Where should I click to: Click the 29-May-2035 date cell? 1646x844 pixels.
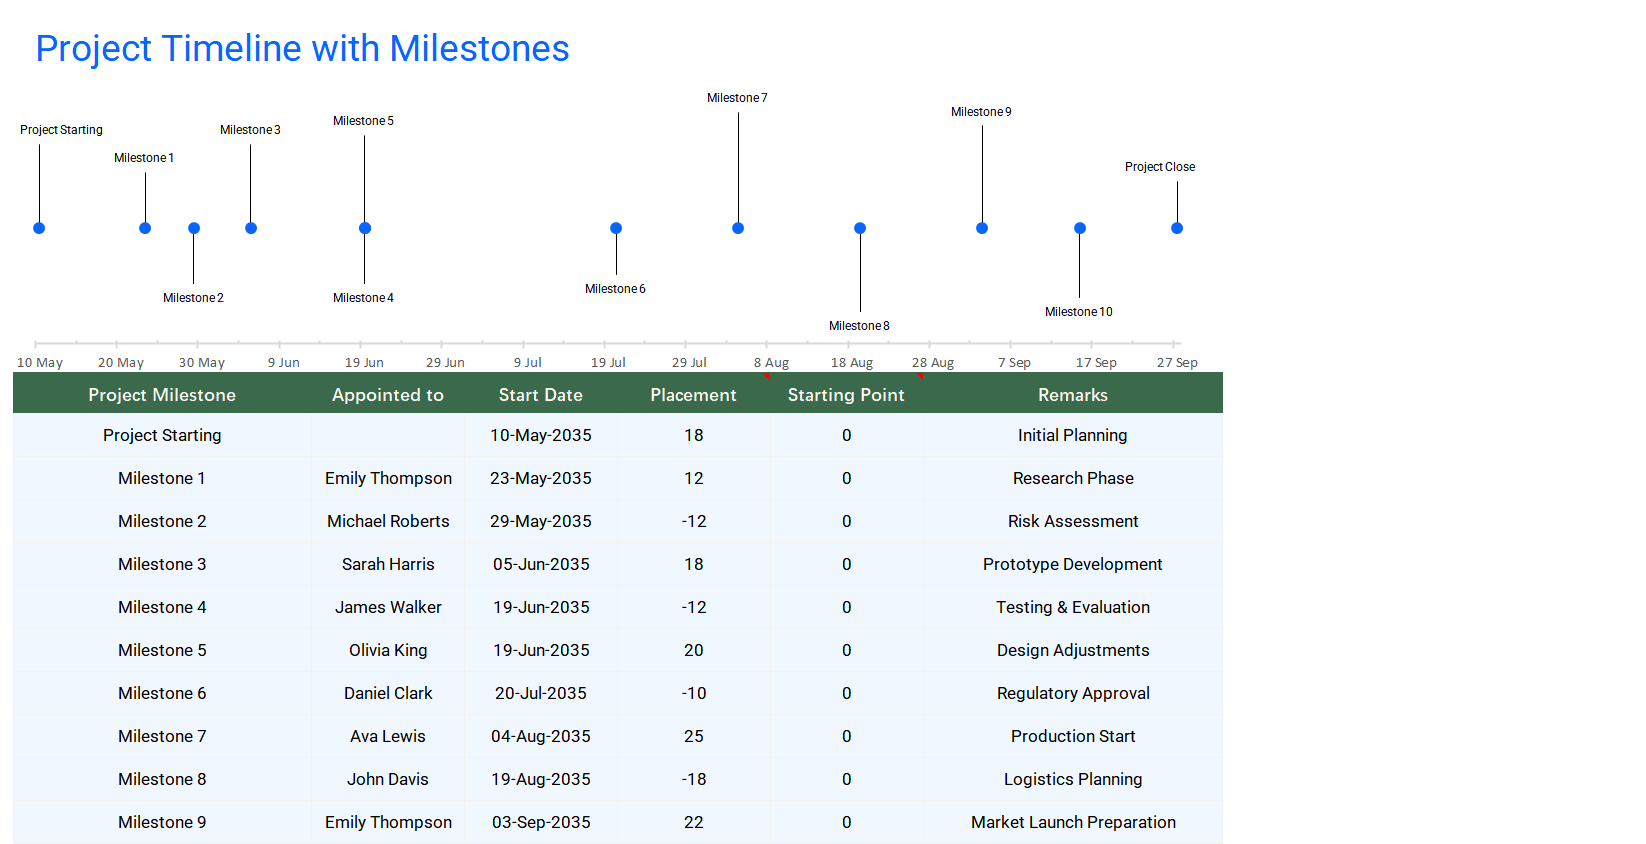541,521
